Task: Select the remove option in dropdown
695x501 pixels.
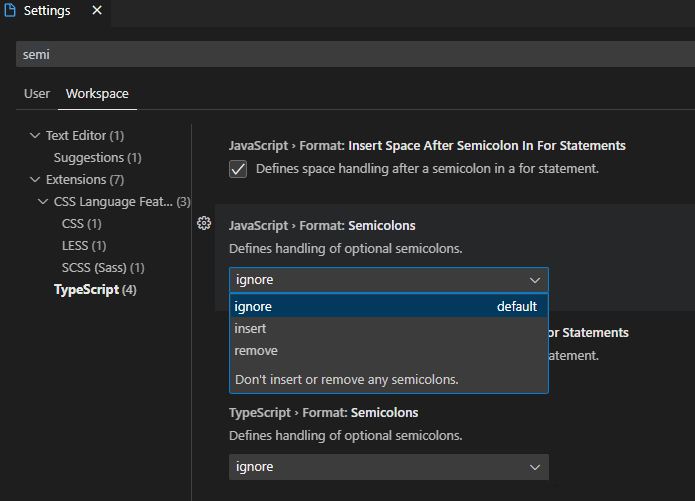Action: [x=256, y=351]
